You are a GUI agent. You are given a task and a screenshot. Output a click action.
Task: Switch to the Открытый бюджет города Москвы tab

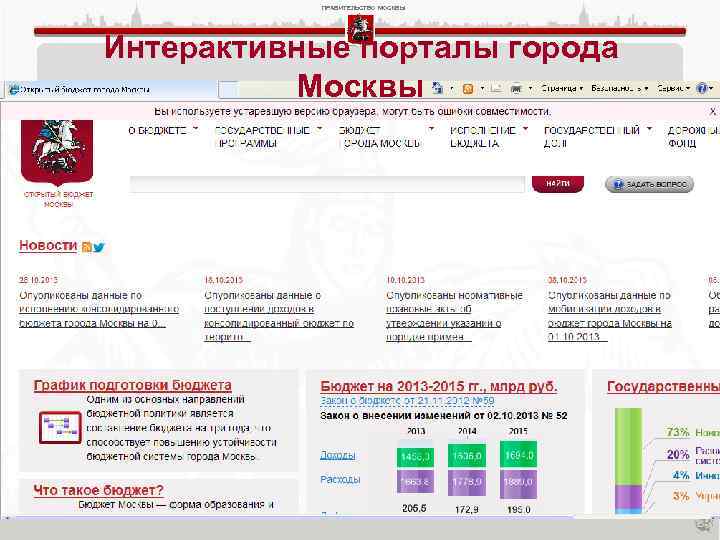[x=110, y=90]
